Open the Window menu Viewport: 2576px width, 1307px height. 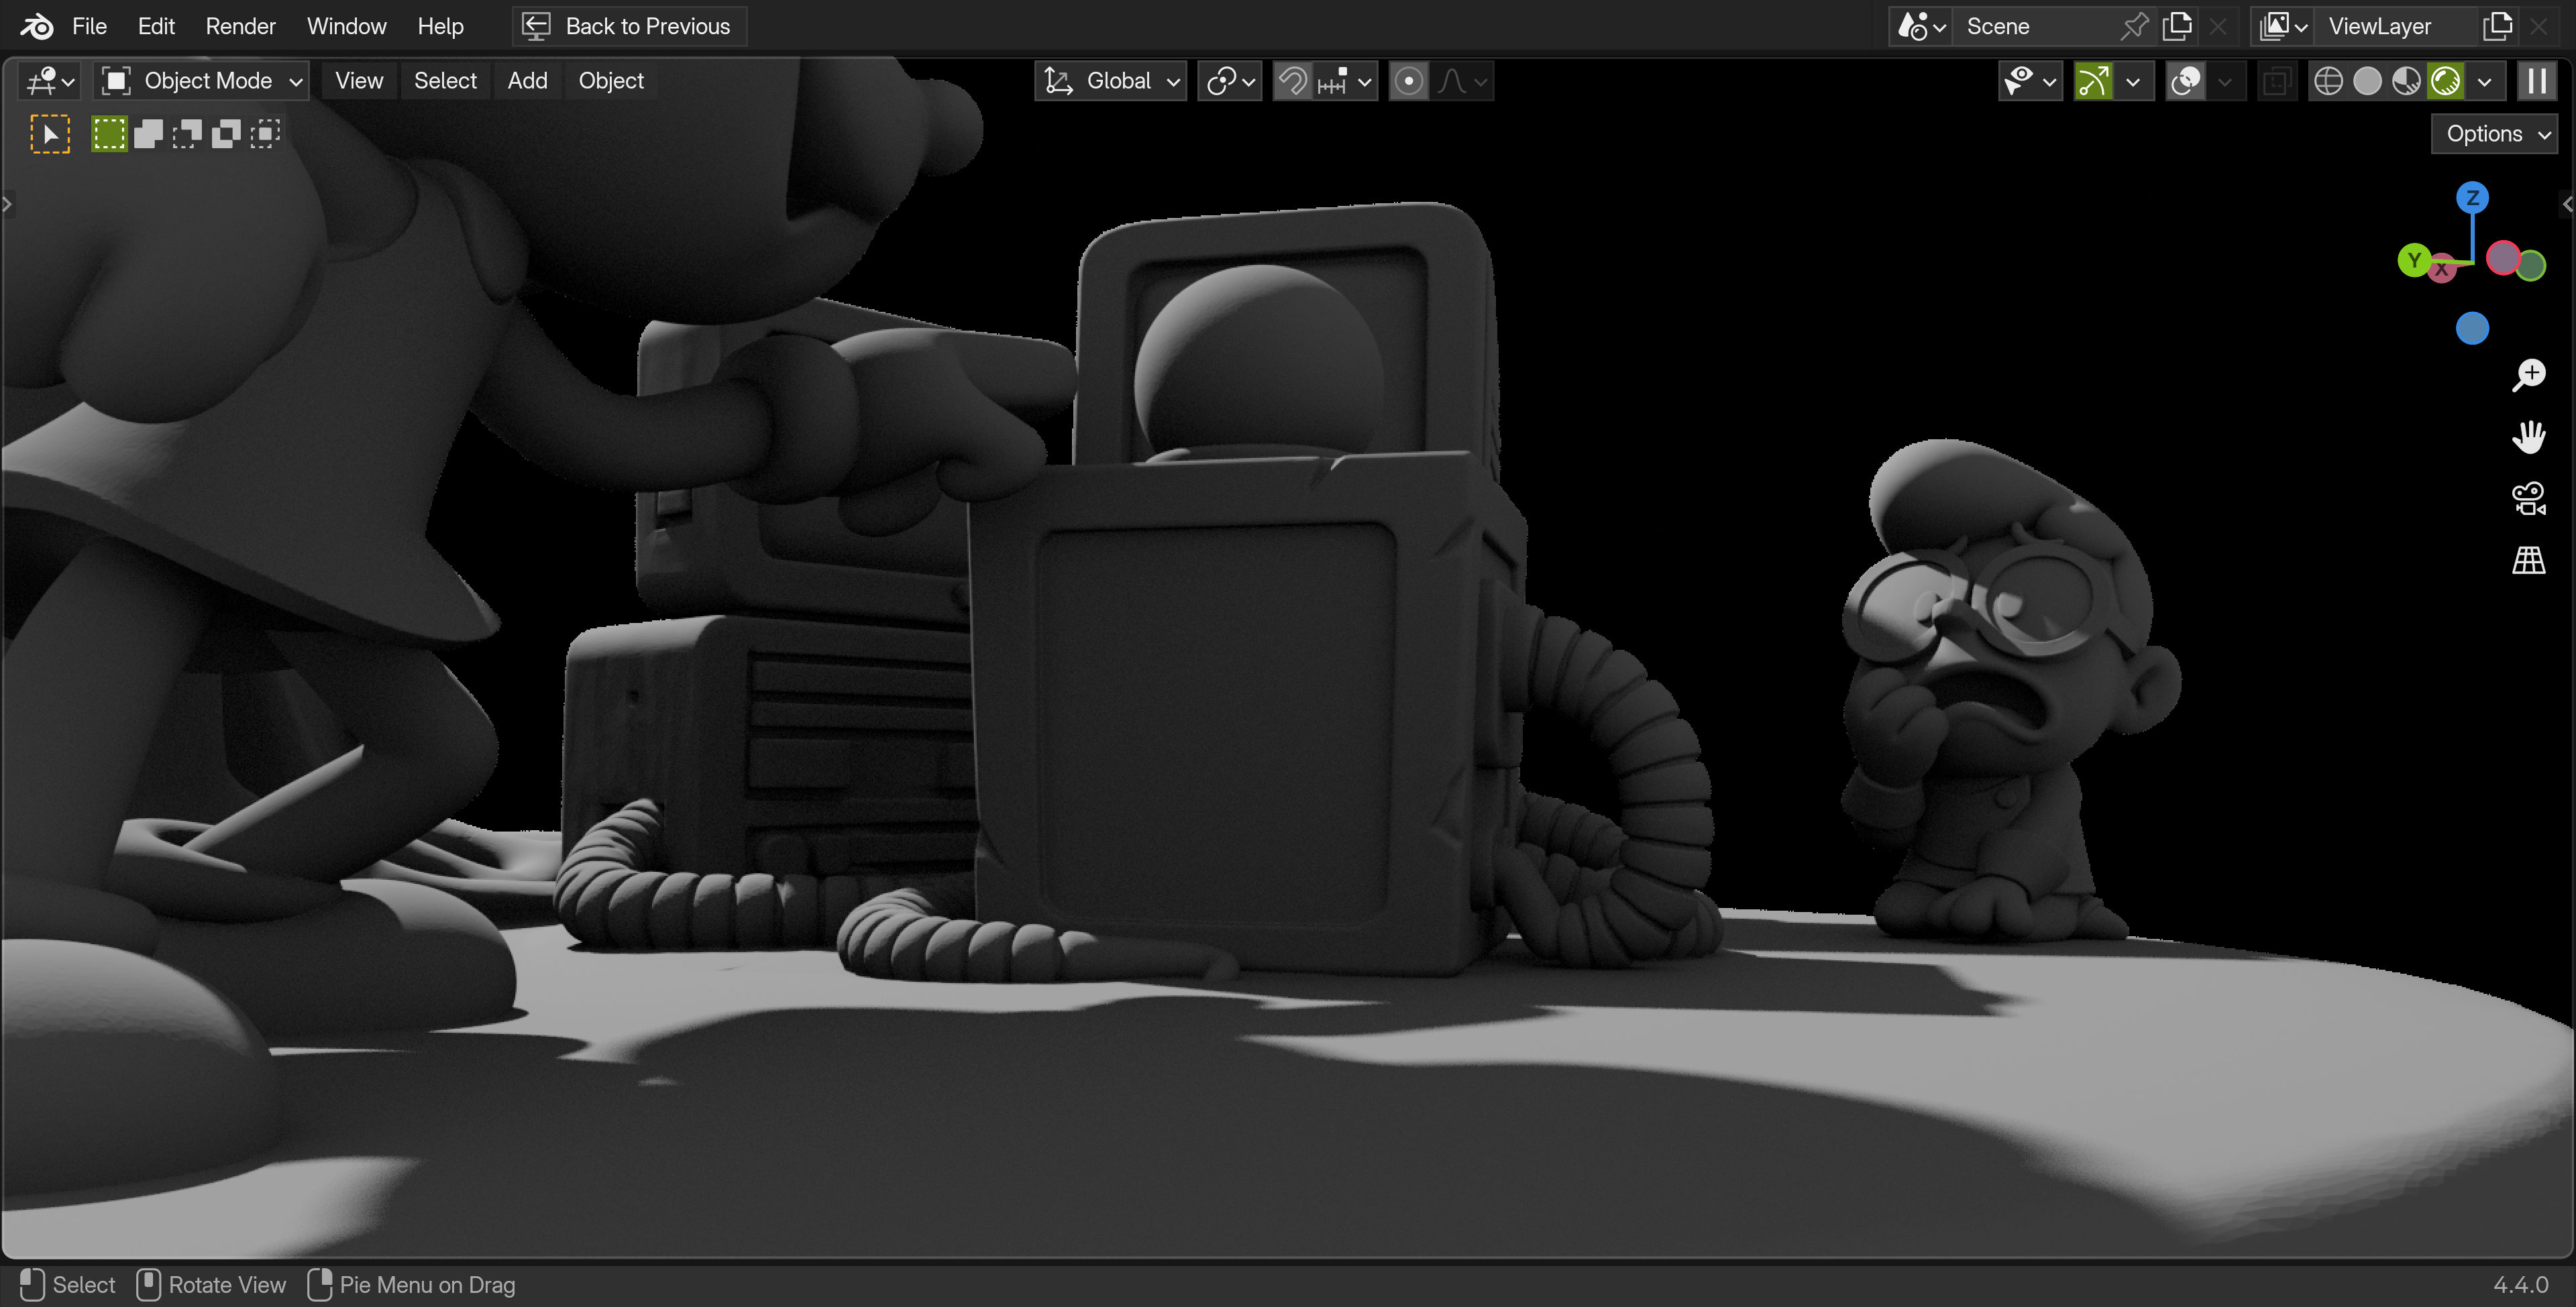coord(346,26)
